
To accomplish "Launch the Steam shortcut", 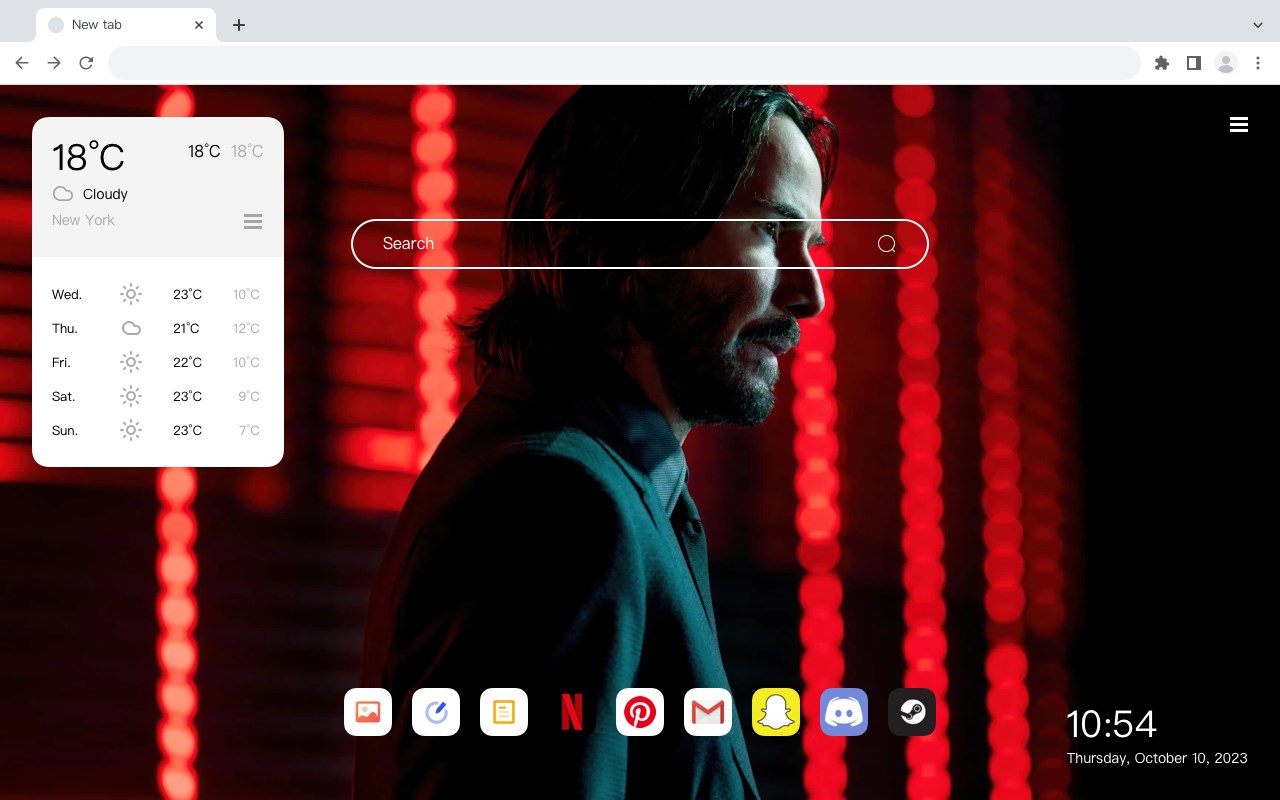I will click(912, 712).
